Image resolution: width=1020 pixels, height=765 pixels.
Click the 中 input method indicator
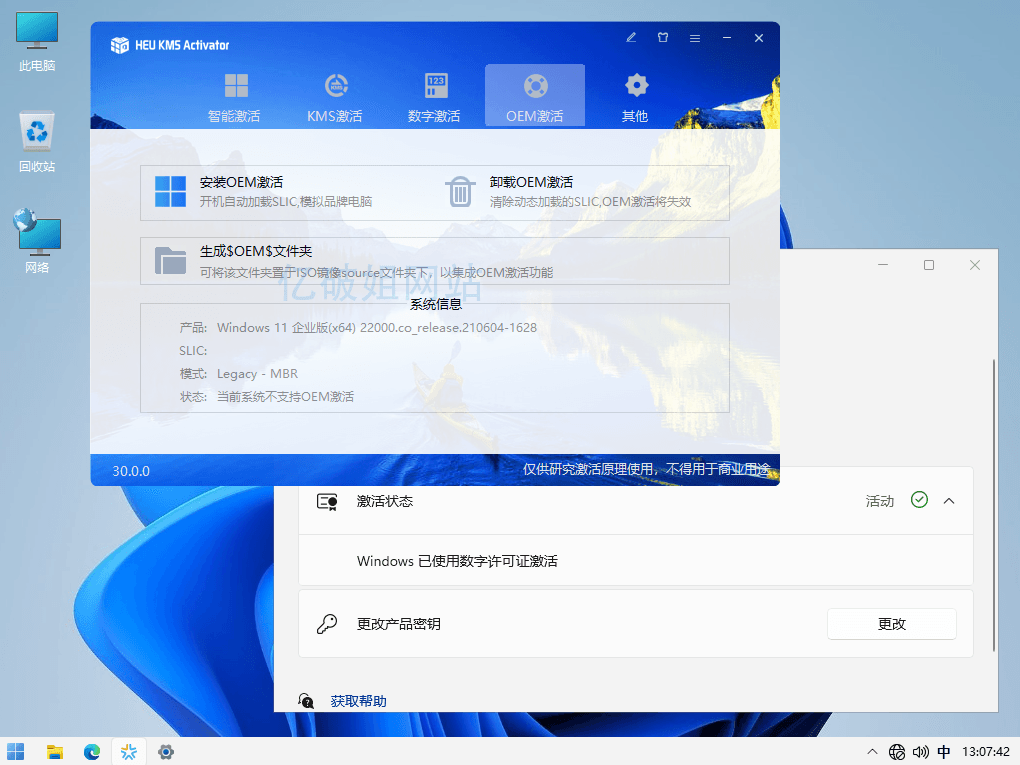point(944,752)
